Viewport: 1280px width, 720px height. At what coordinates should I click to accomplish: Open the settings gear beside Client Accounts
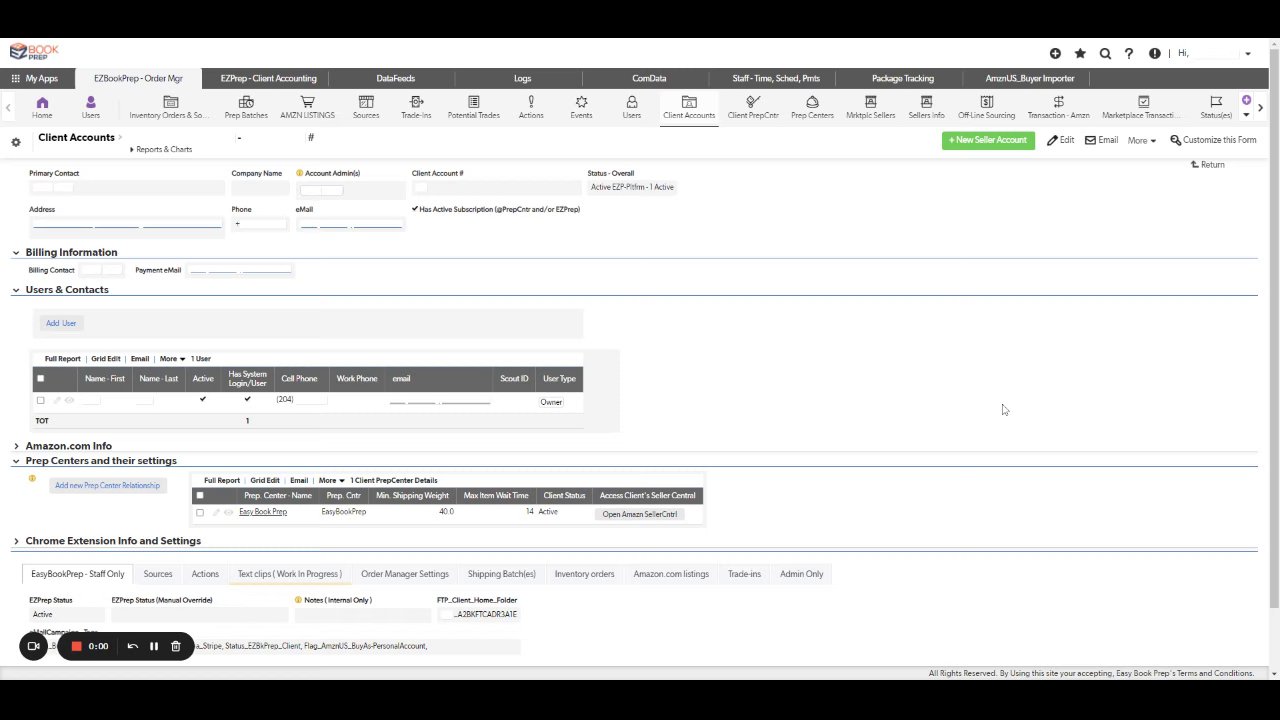coord(15,142)
